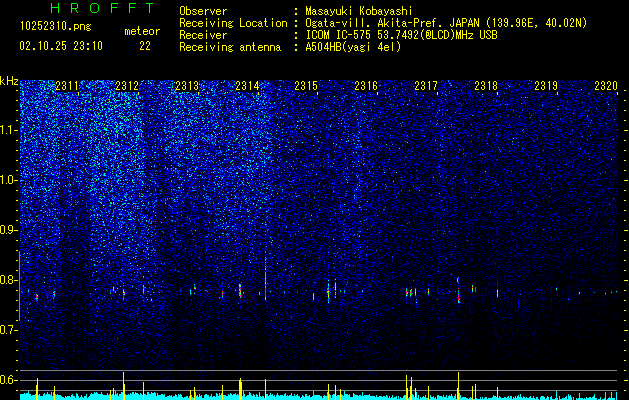Click the 1.0 kHz axis label
This screenshot has height=400, width=629.
[9, 180]
